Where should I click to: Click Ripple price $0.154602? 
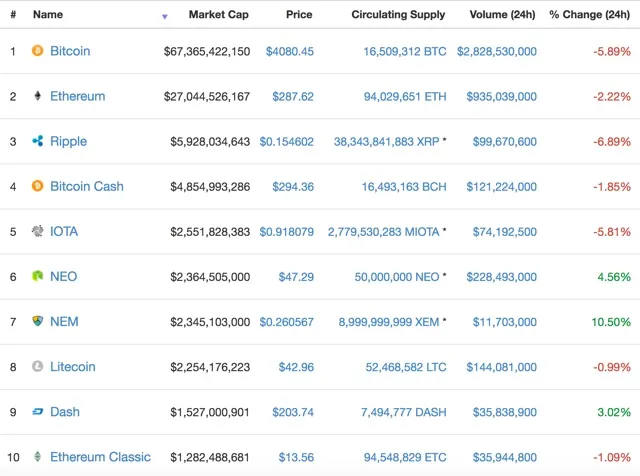pyautogui.click(x=287, y=142)
